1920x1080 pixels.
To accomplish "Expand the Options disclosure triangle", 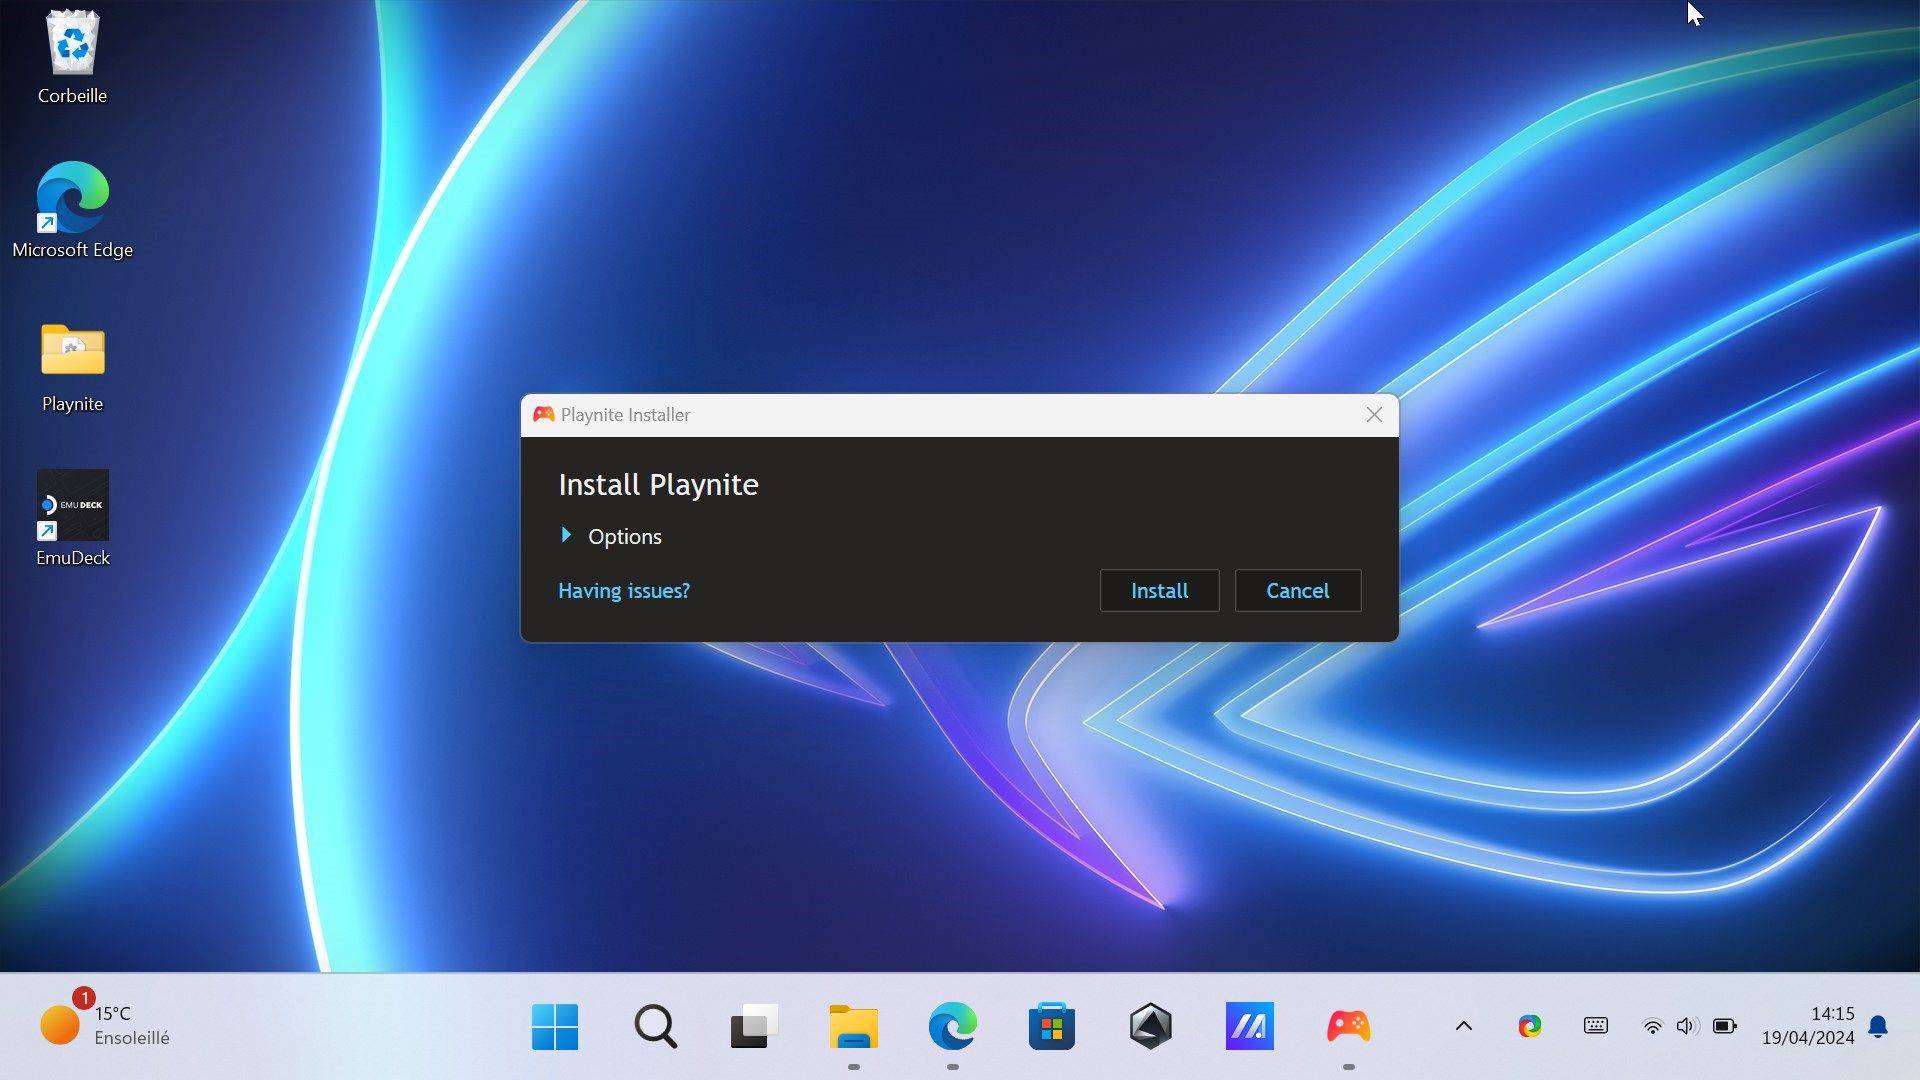I will 567,536.
